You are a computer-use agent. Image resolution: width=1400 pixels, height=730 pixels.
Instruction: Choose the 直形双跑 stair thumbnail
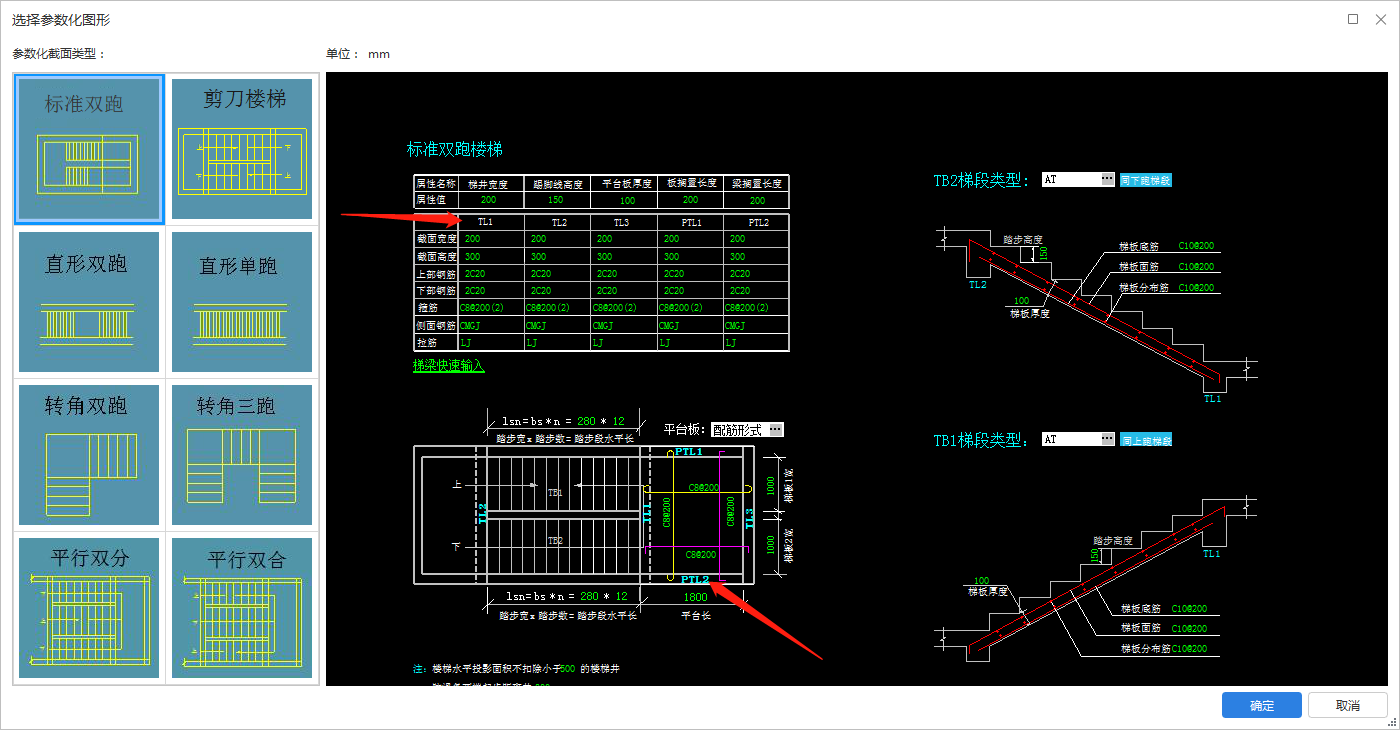coord(89,302)
